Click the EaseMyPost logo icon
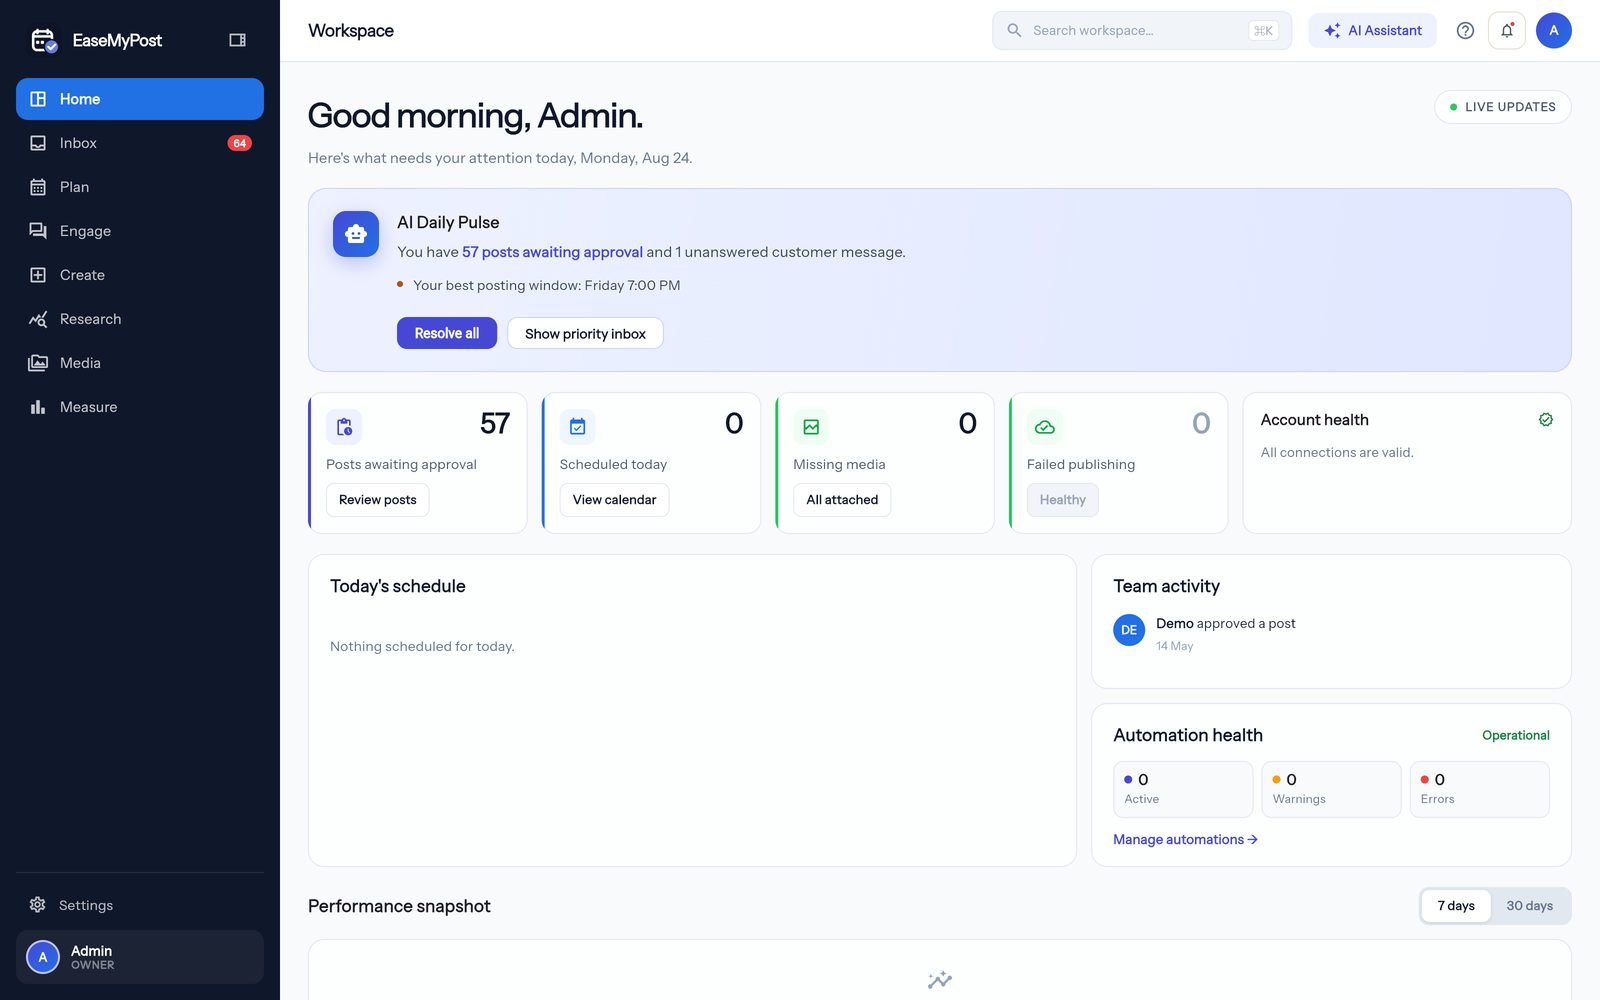 [x=43, y=40]
